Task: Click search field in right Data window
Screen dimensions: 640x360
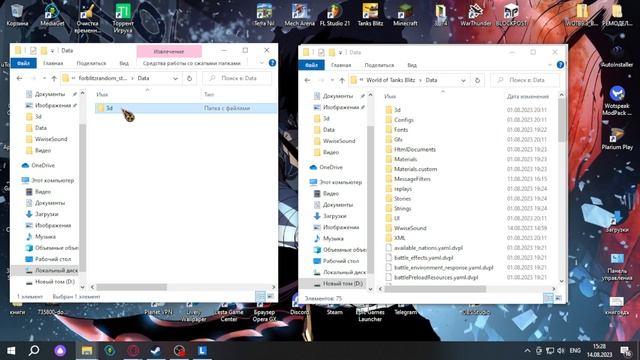Action: tap(525, 80)
